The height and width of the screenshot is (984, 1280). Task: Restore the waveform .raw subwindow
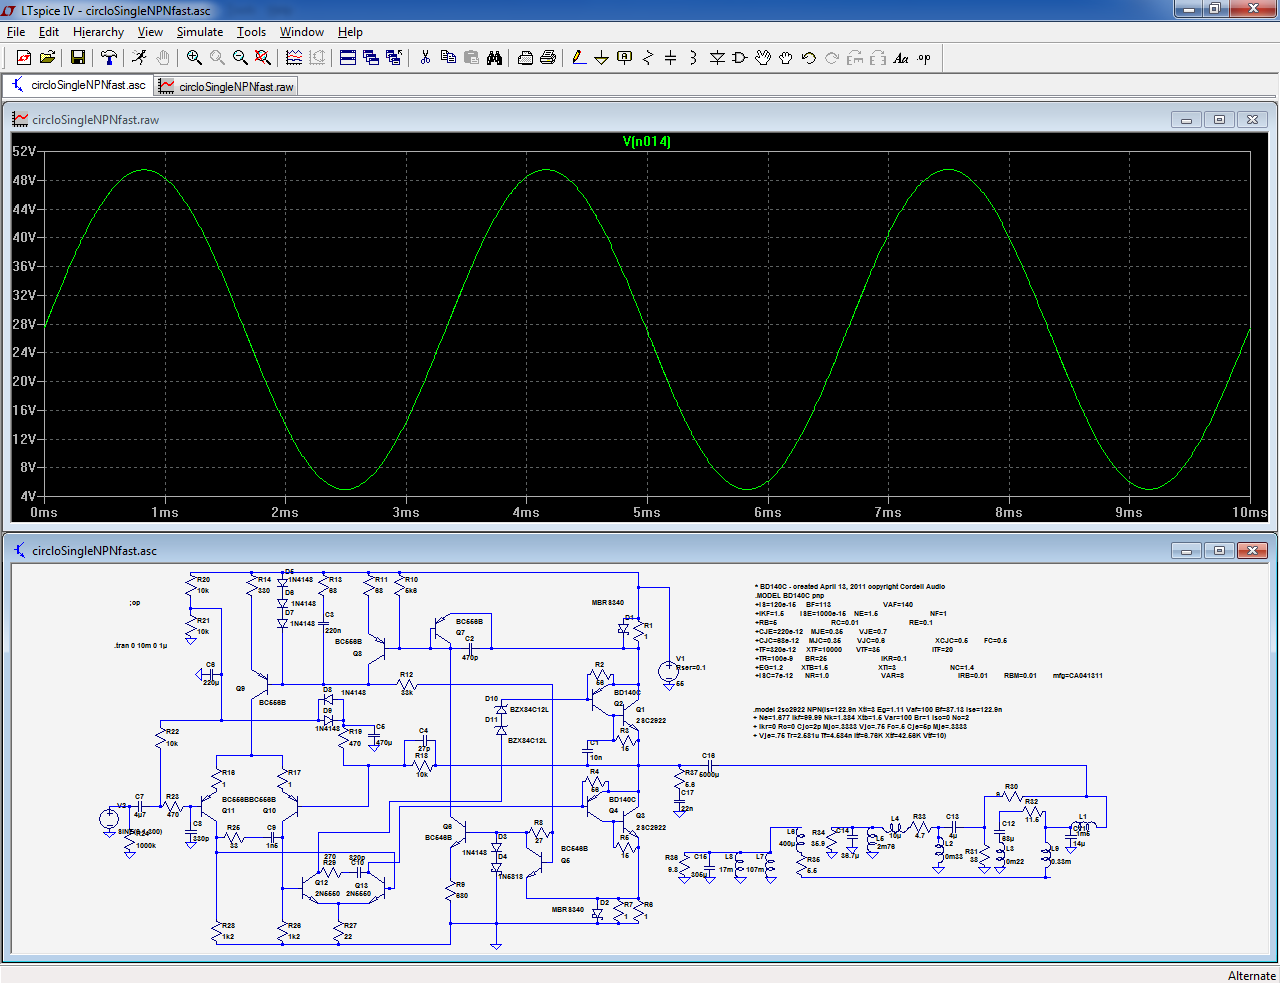(x=1219, y=119)
